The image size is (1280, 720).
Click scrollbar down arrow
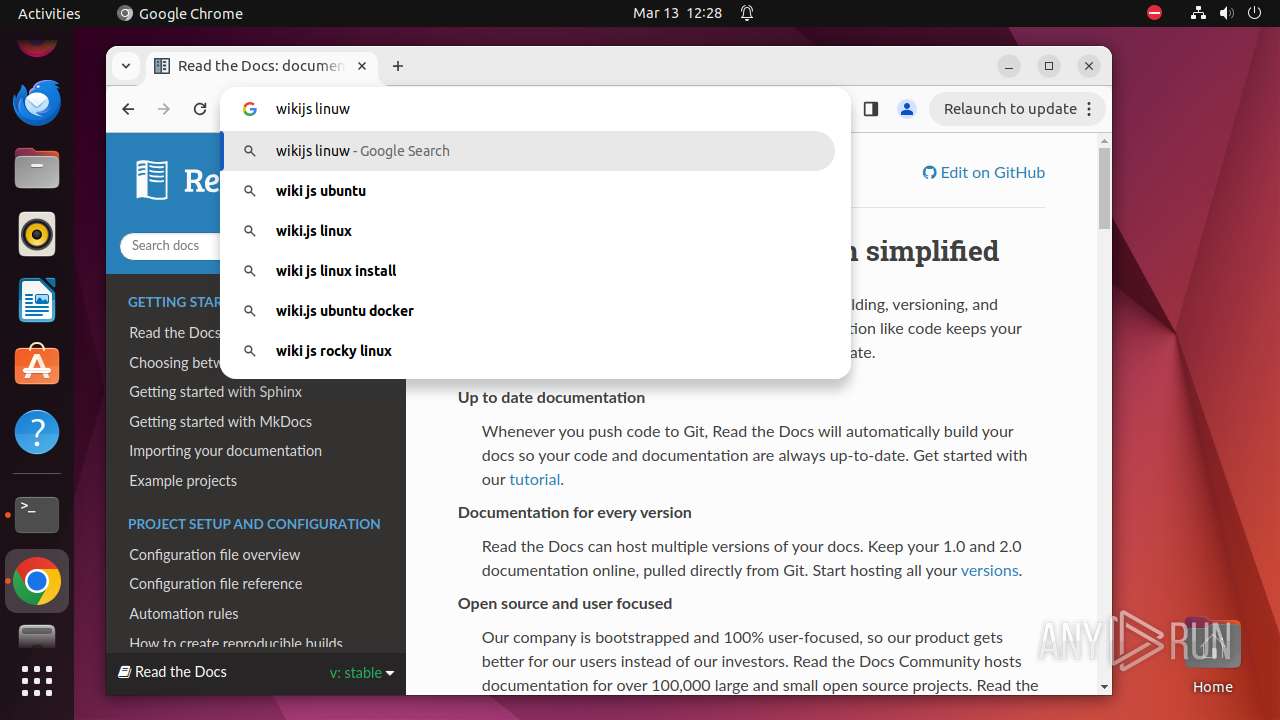coord(1104,687)
